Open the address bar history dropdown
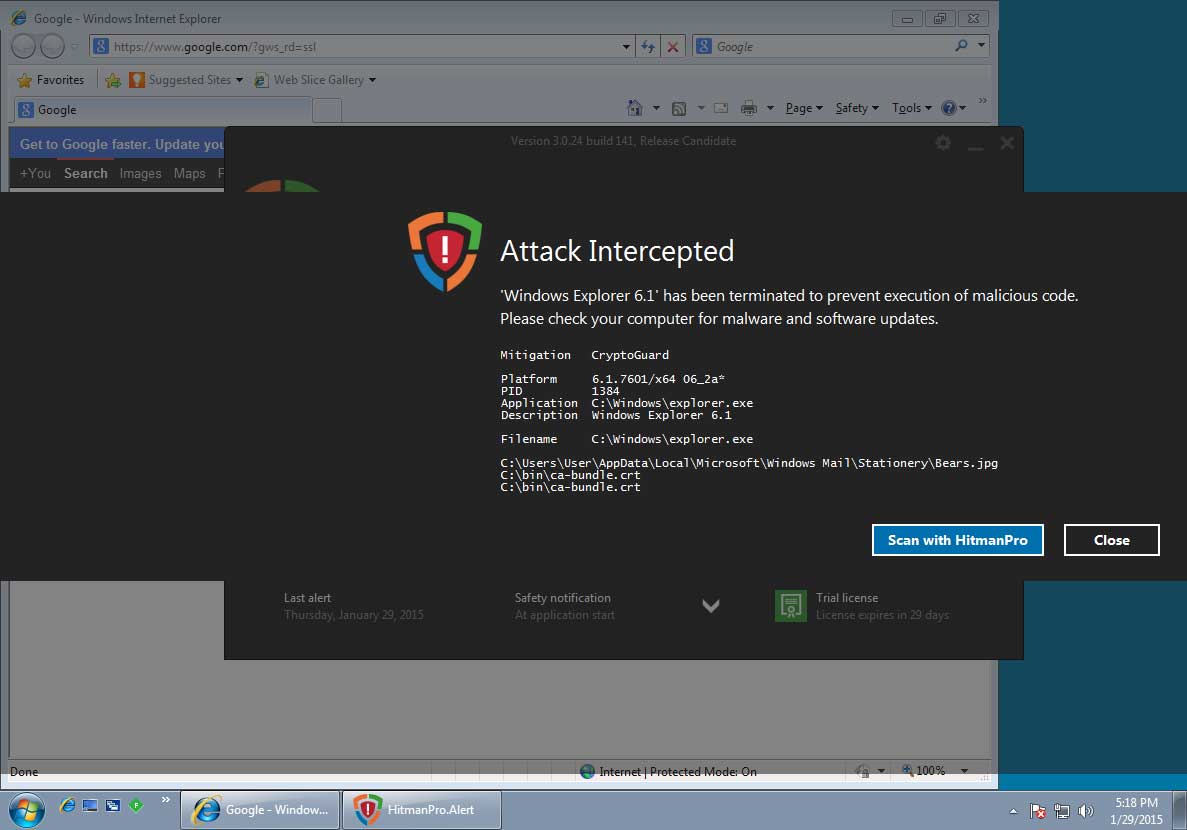The width and height of the screenshot is (1187, 830). (x=626, y=46)
